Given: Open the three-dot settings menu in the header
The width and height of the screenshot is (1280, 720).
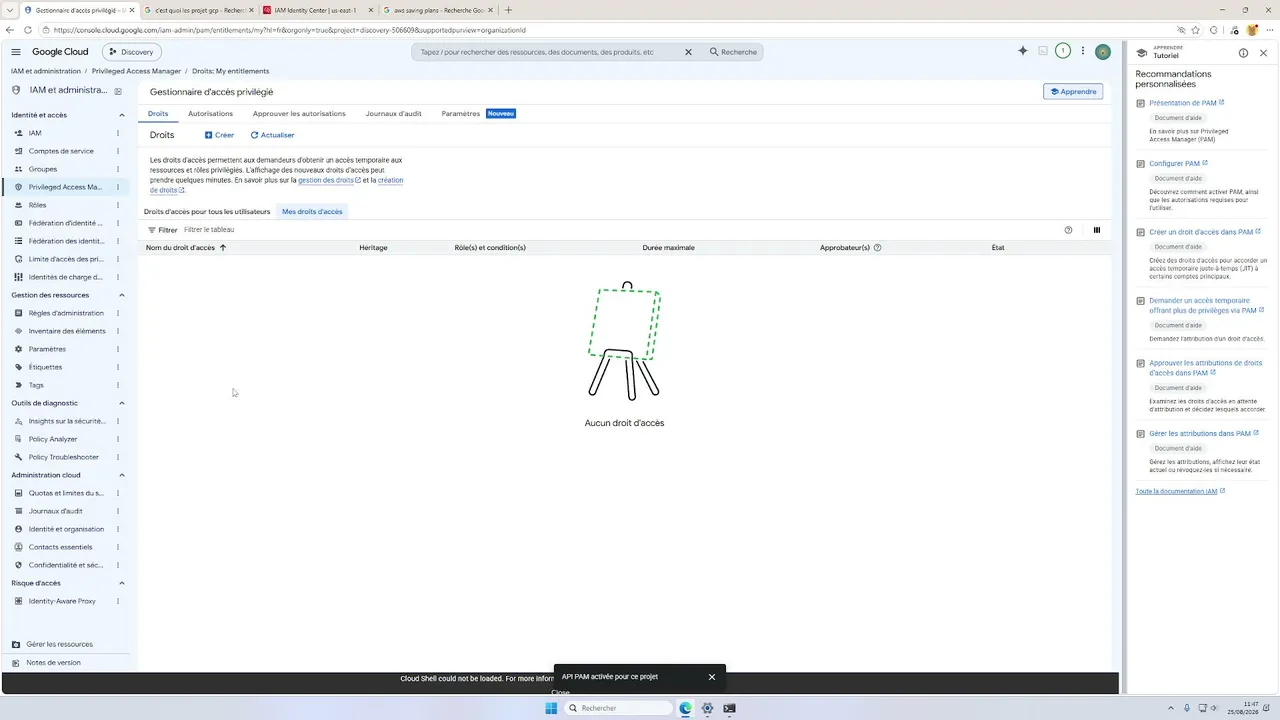Looking at the screenshot, I should click(1083, 51).
